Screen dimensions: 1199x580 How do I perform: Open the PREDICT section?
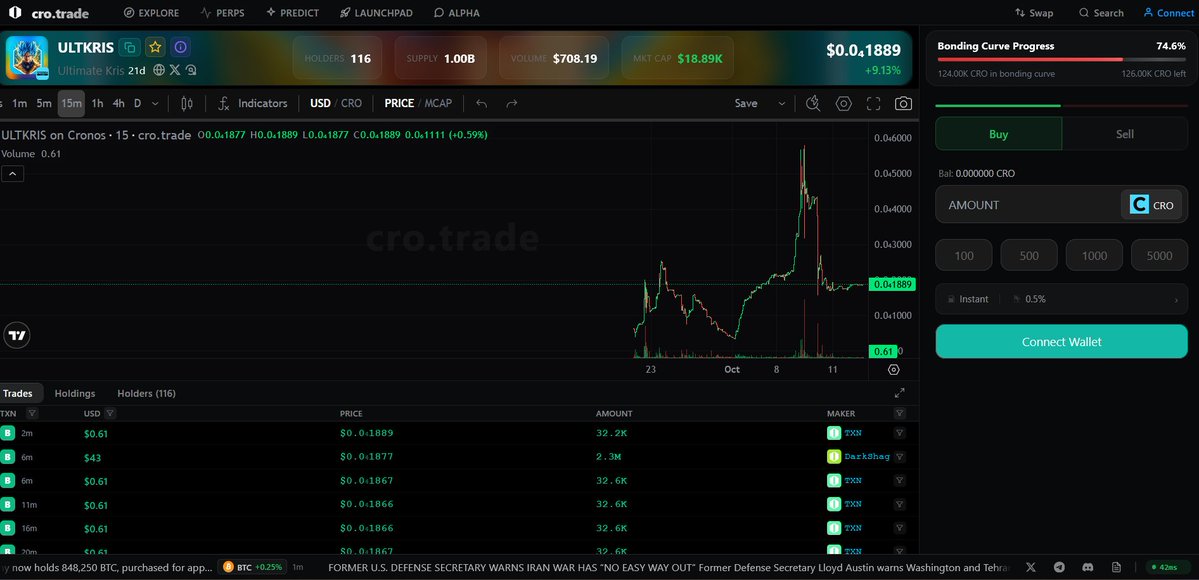click(x=293, y=13)
